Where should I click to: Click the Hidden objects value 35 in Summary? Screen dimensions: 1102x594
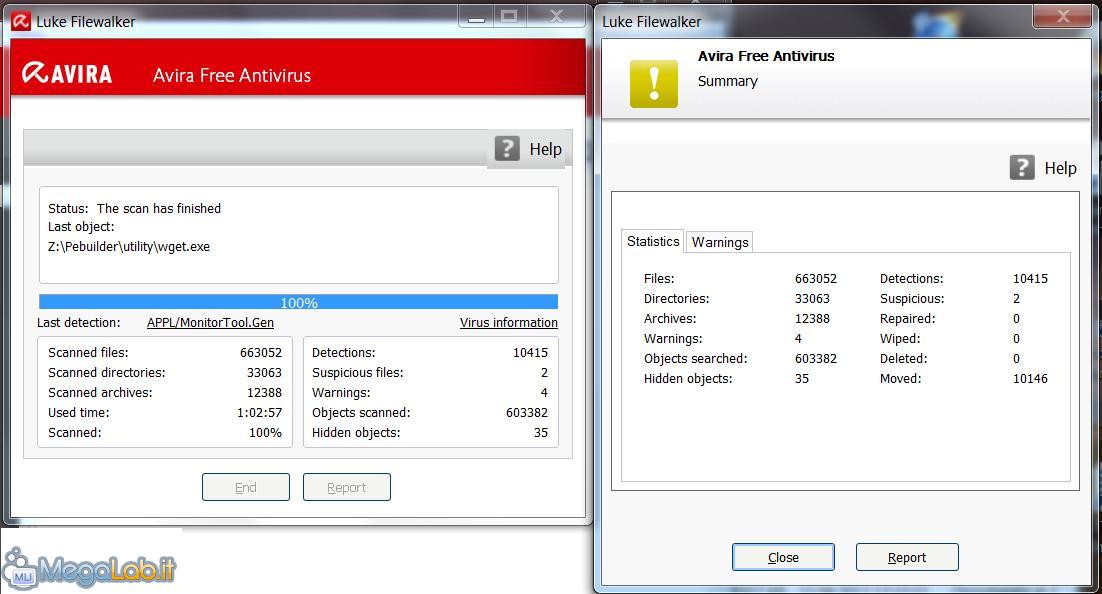[802, 379]
